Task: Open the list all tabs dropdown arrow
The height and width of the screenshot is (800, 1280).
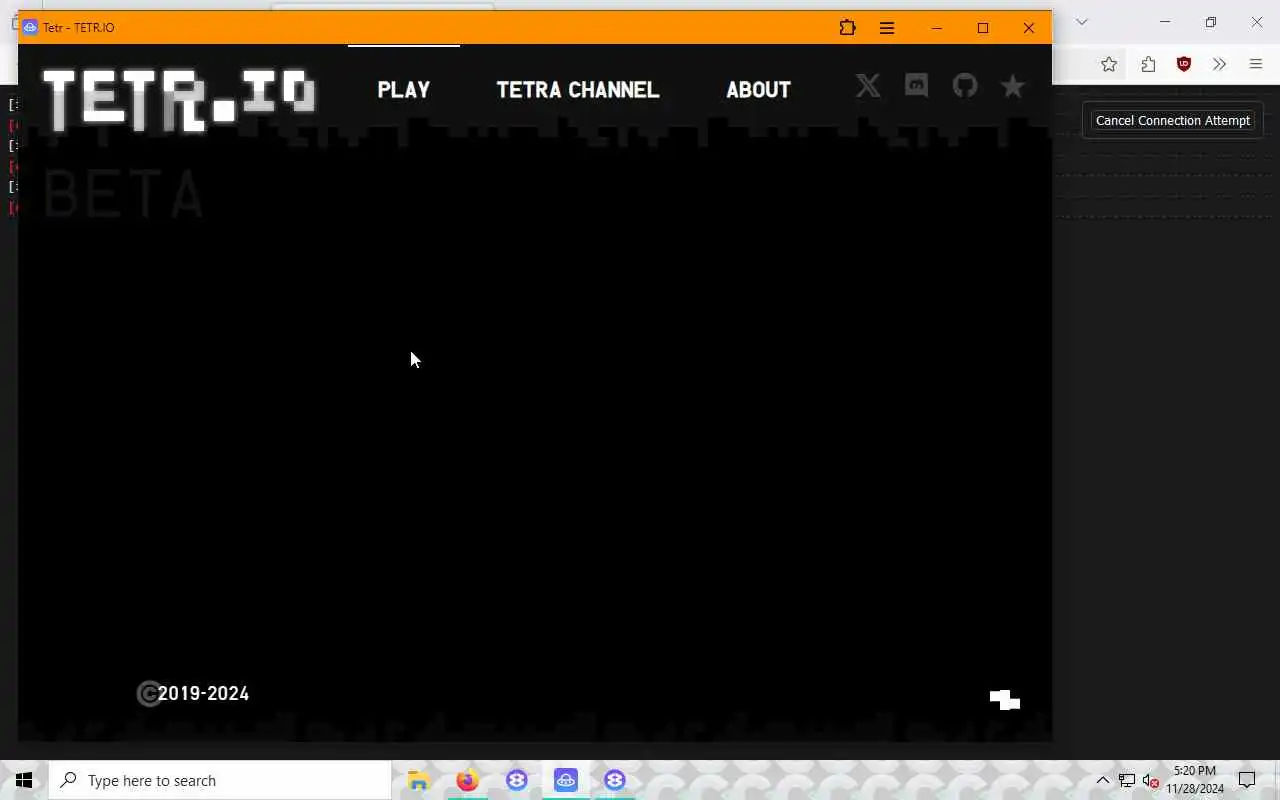Action: coord(1082,22)
